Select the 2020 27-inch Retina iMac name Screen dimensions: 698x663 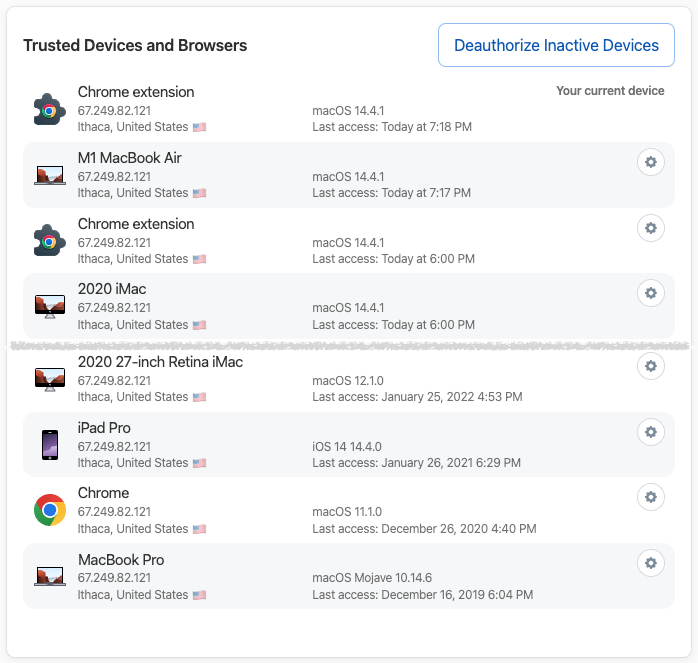click(x=160, y=362)
